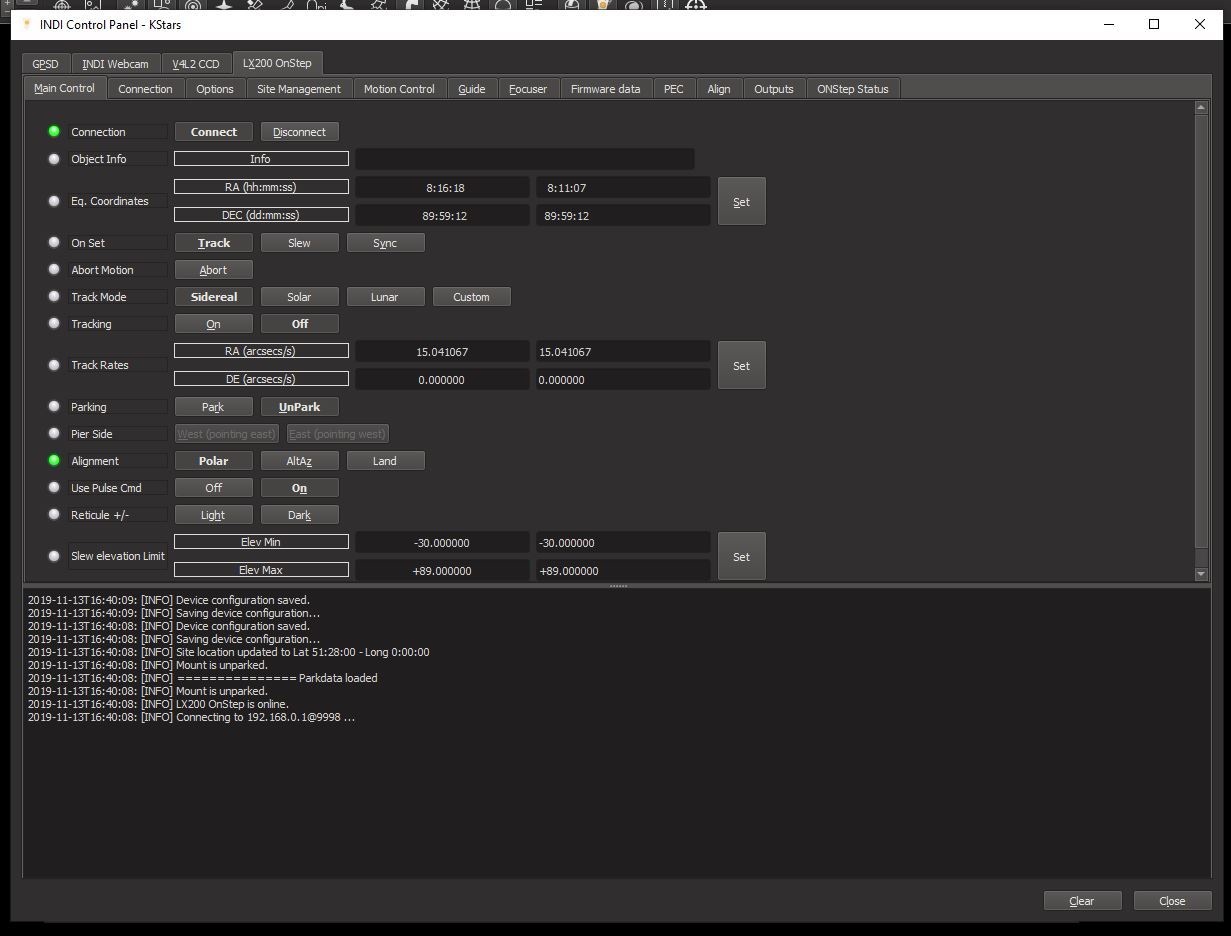Edit the Elev Max input field
1231x936 pixels.
[x=623, y=571]
